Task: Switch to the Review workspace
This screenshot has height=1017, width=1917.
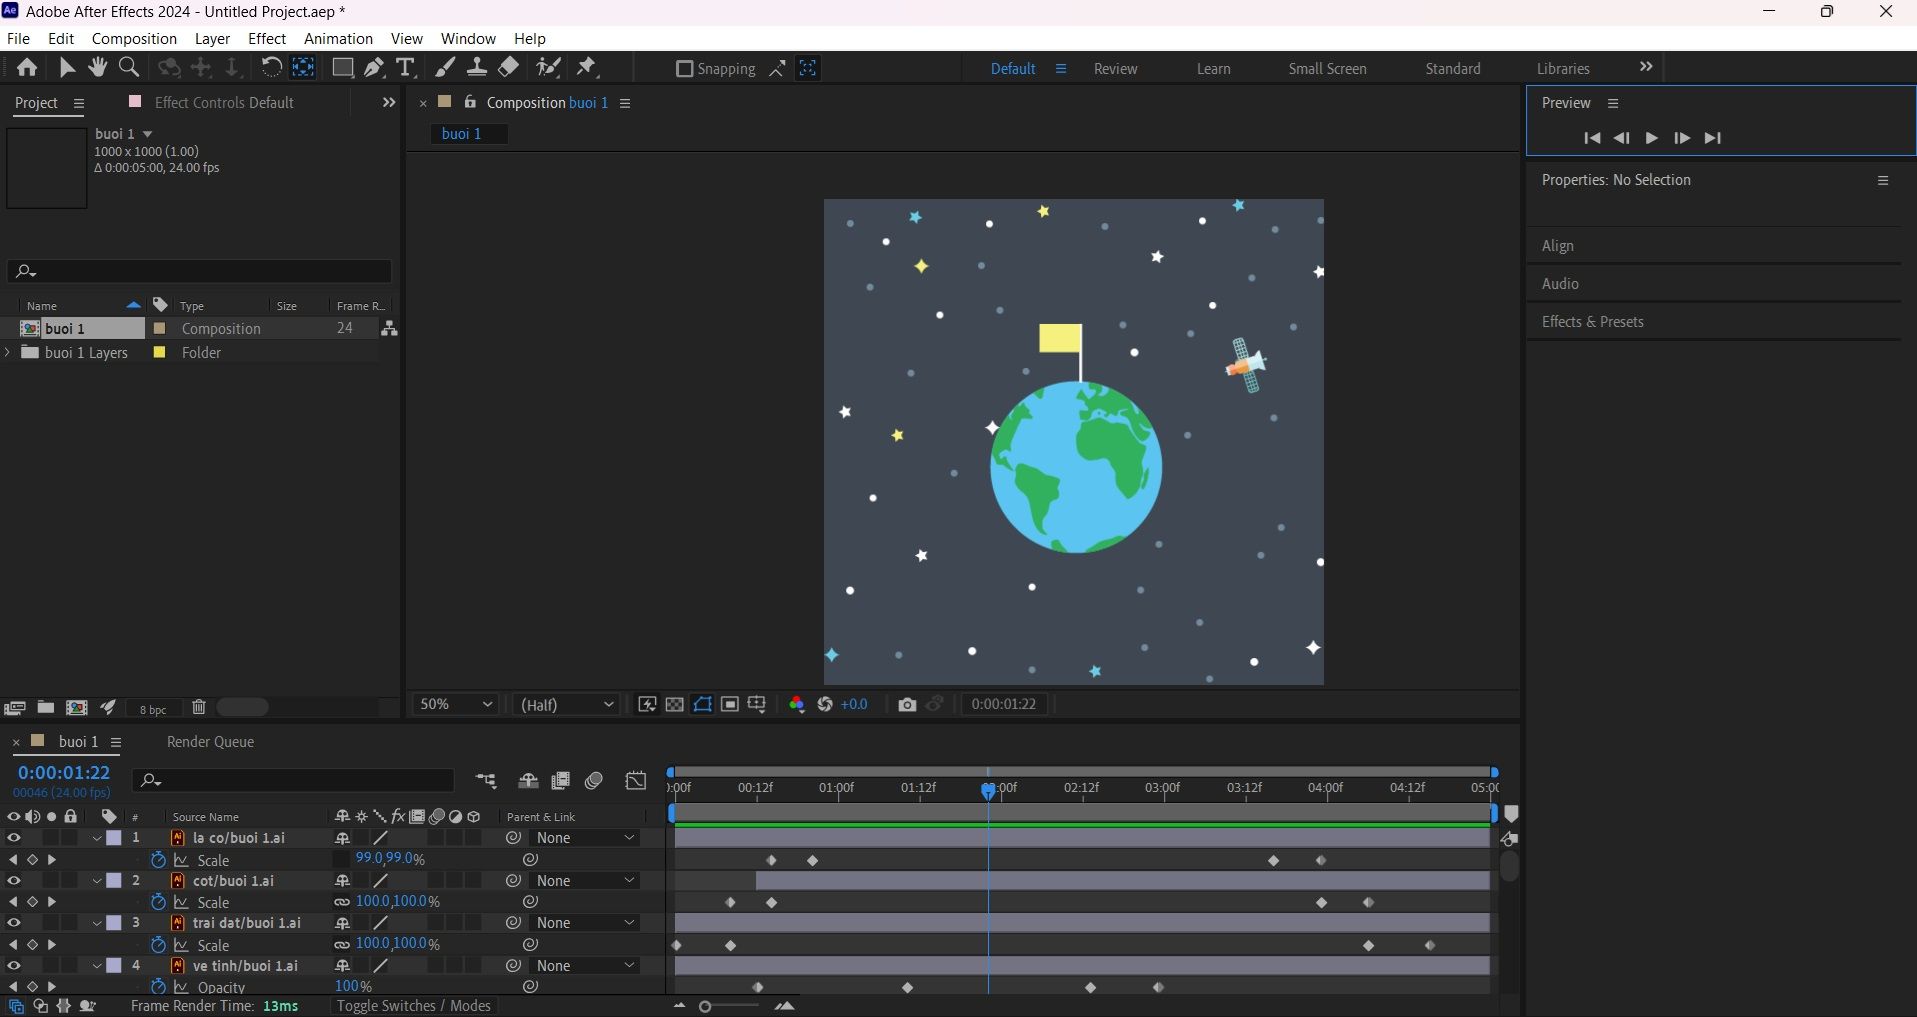Action: [x=1115, y=68]
